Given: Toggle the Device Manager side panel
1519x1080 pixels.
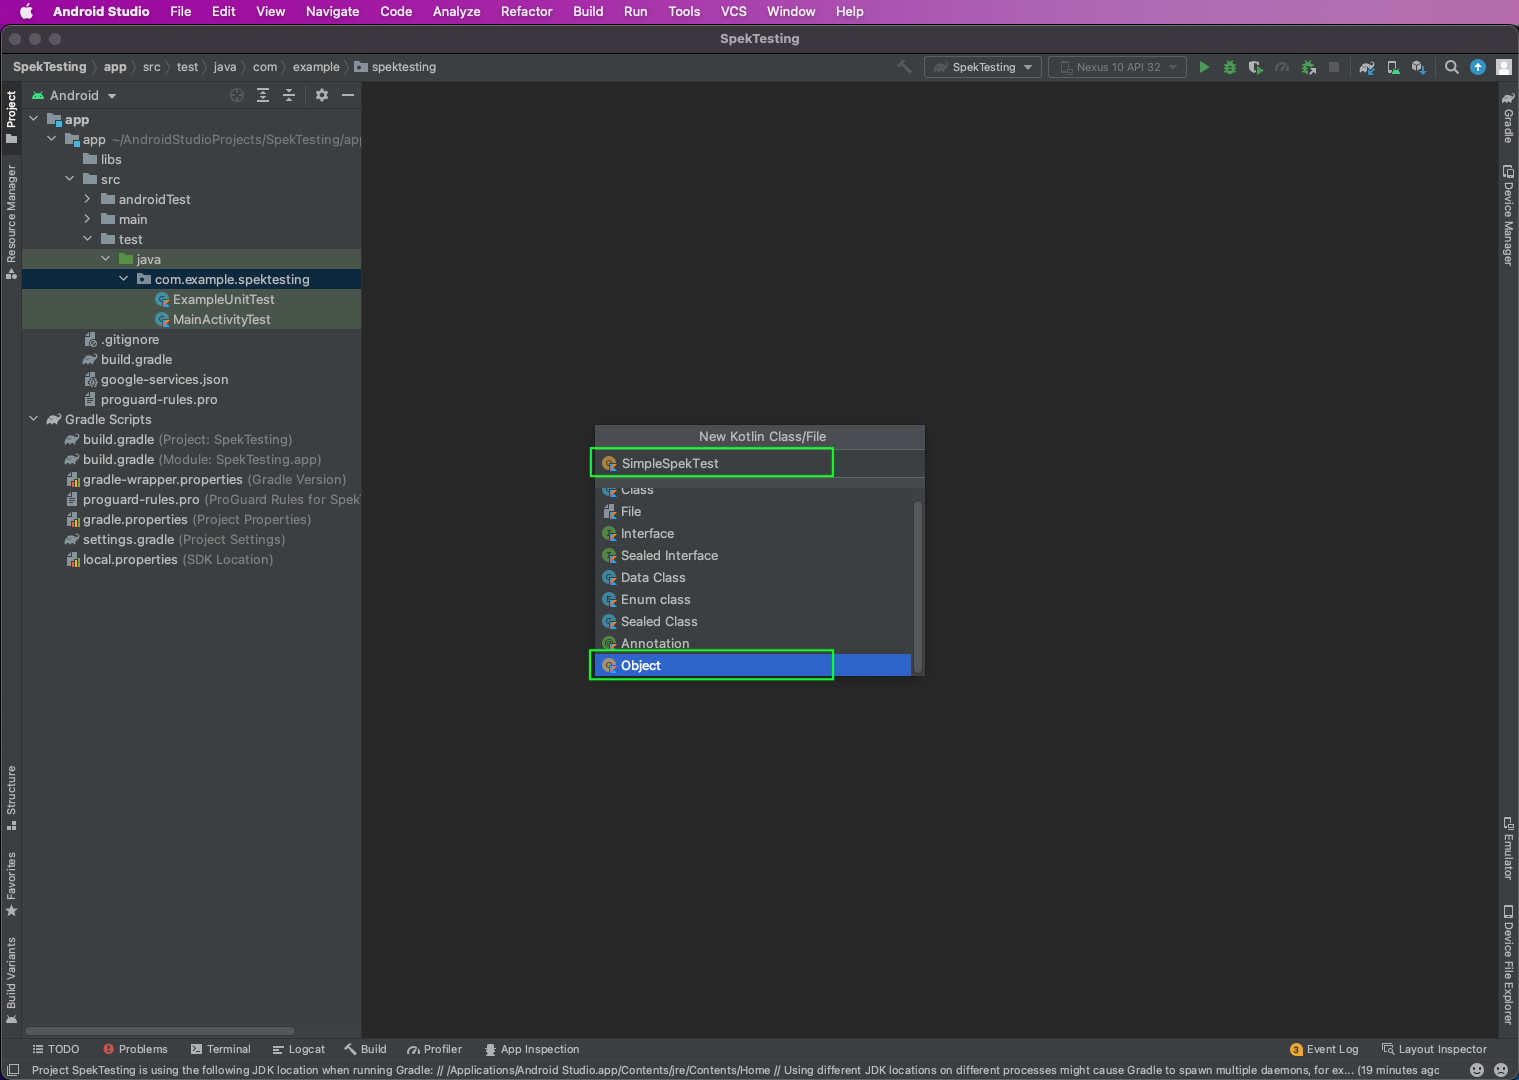Looking at the screenshot, I should pos(1508,215).
